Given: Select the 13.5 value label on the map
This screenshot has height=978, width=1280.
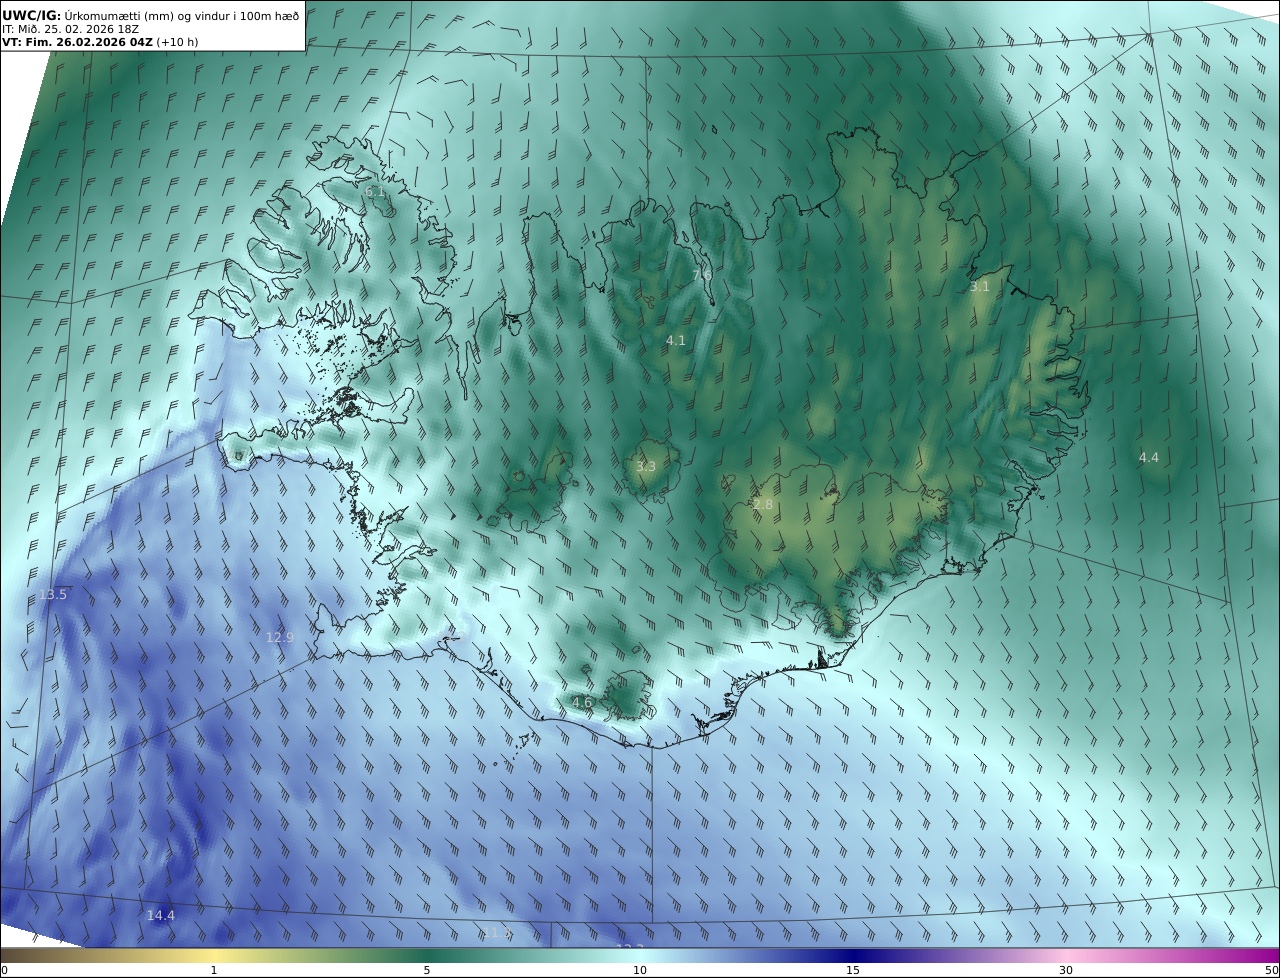Looking at the screenshot, I should [53, 595].
